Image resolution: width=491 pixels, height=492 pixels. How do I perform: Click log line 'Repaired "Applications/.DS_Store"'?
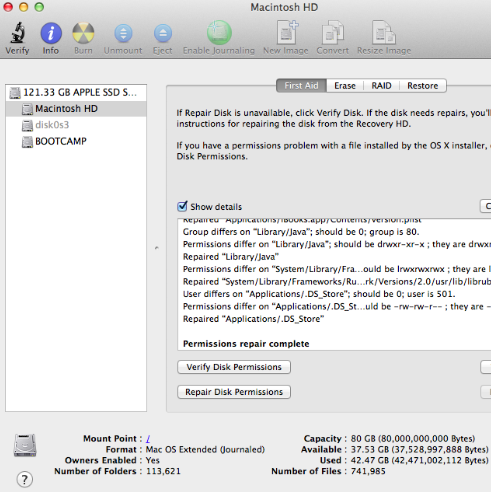(x=253, y=319)
